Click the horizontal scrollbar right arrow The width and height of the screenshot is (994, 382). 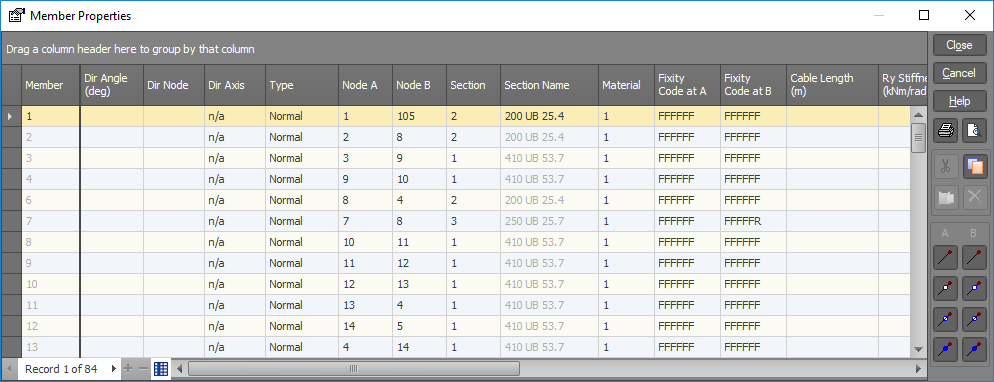[x=918, y=369]
